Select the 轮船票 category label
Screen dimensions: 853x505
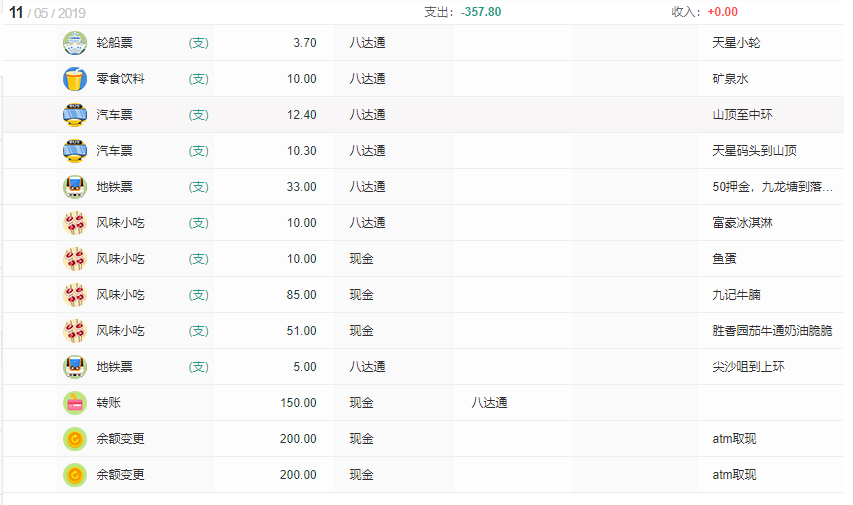point(114,43)
